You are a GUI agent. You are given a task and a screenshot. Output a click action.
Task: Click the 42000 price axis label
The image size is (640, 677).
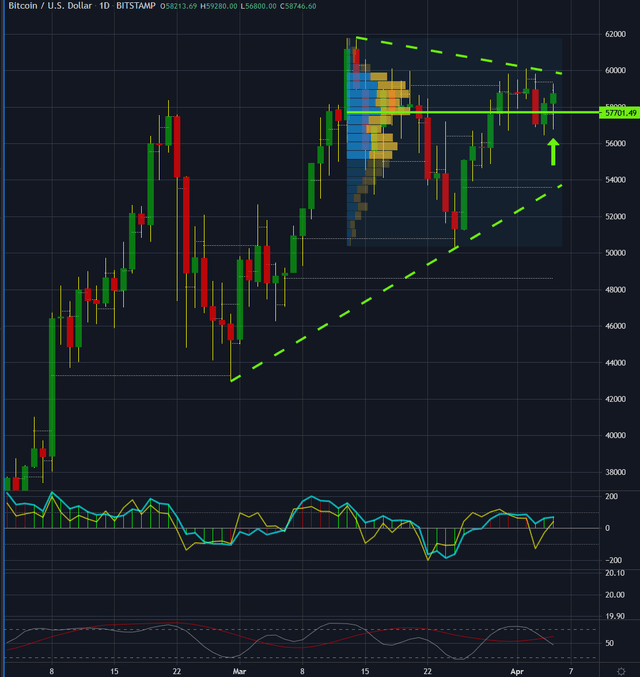pyautogui.click(x=615, y=399)
